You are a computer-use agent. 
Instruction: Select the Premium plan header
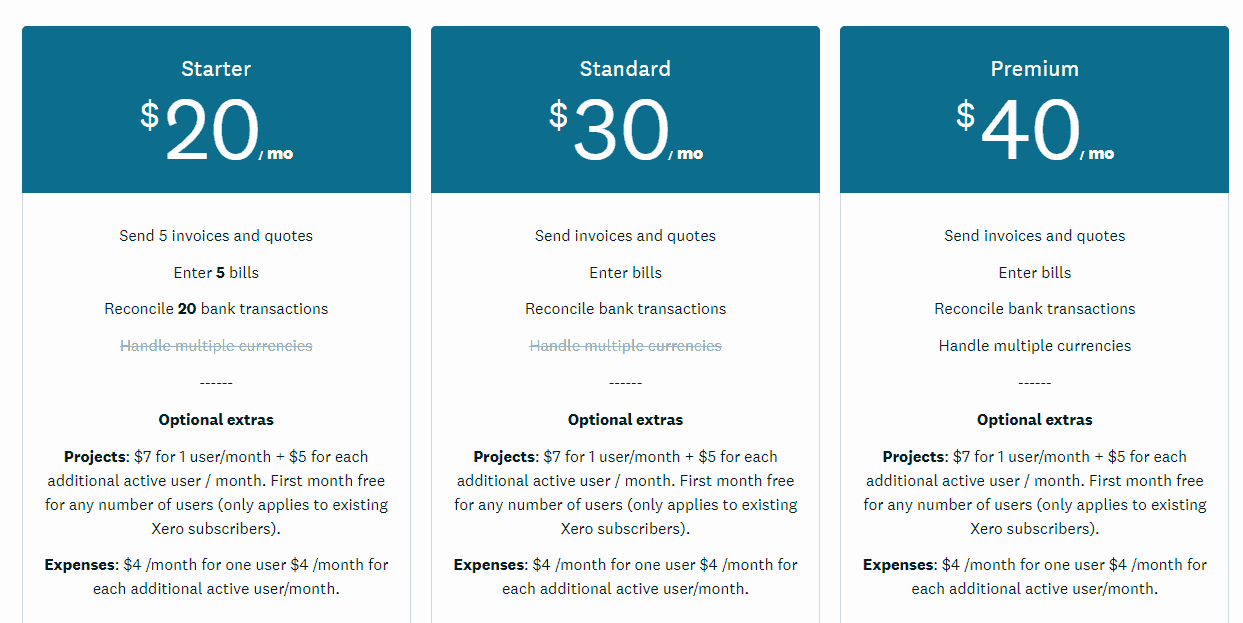point(1034,69)
